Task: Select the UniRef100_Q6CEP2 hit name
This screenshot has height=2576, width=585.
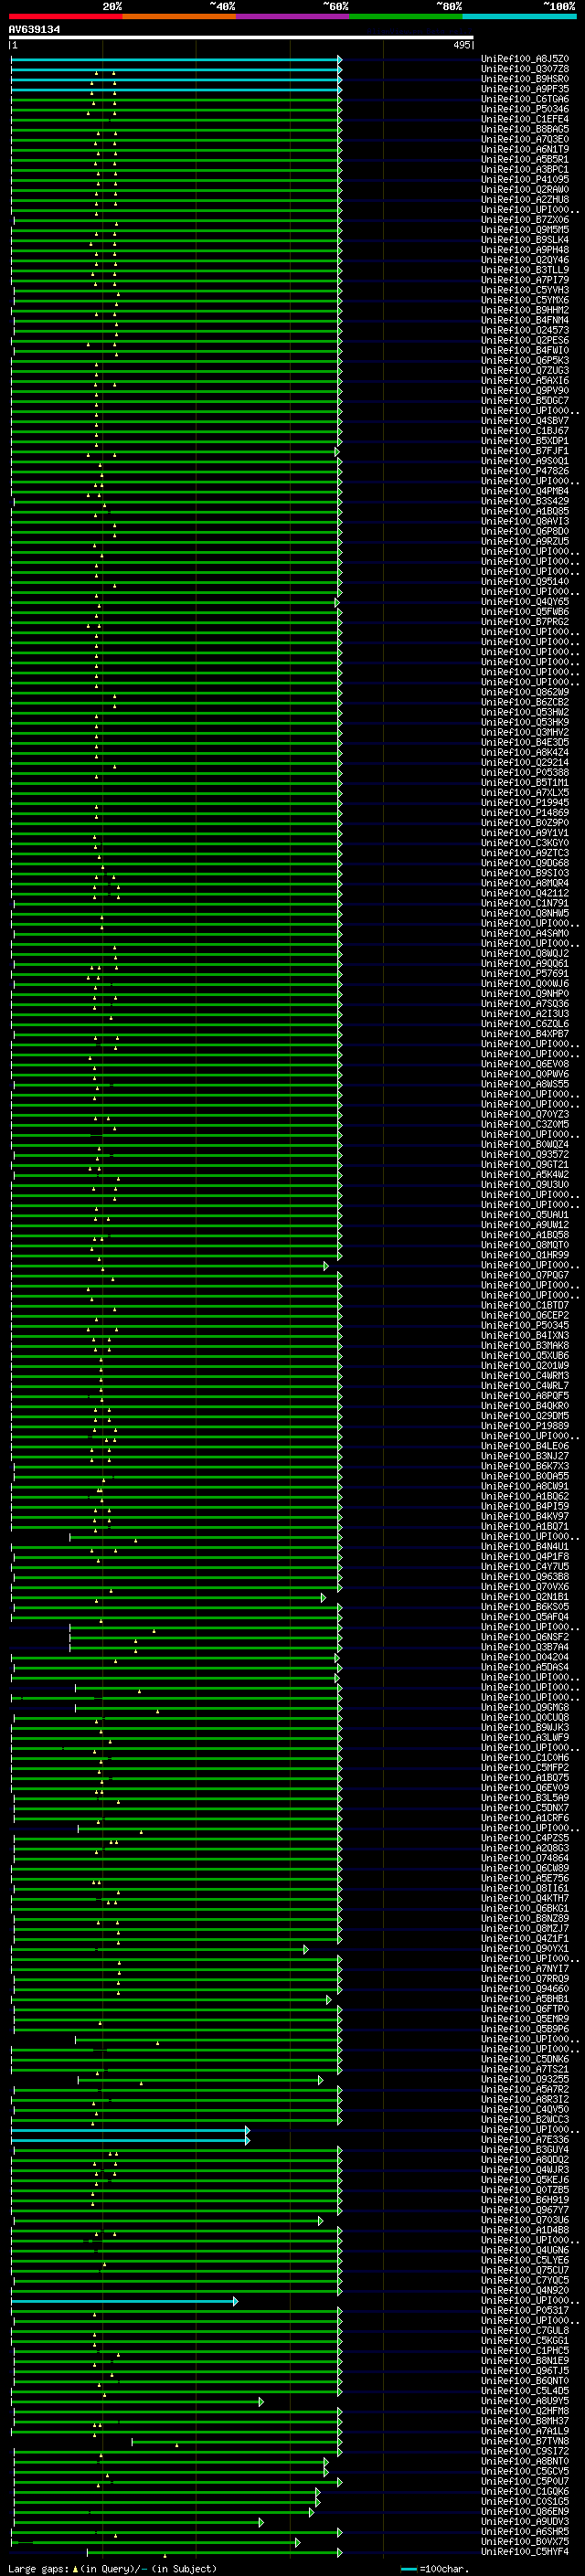Action: [525, 1315]
